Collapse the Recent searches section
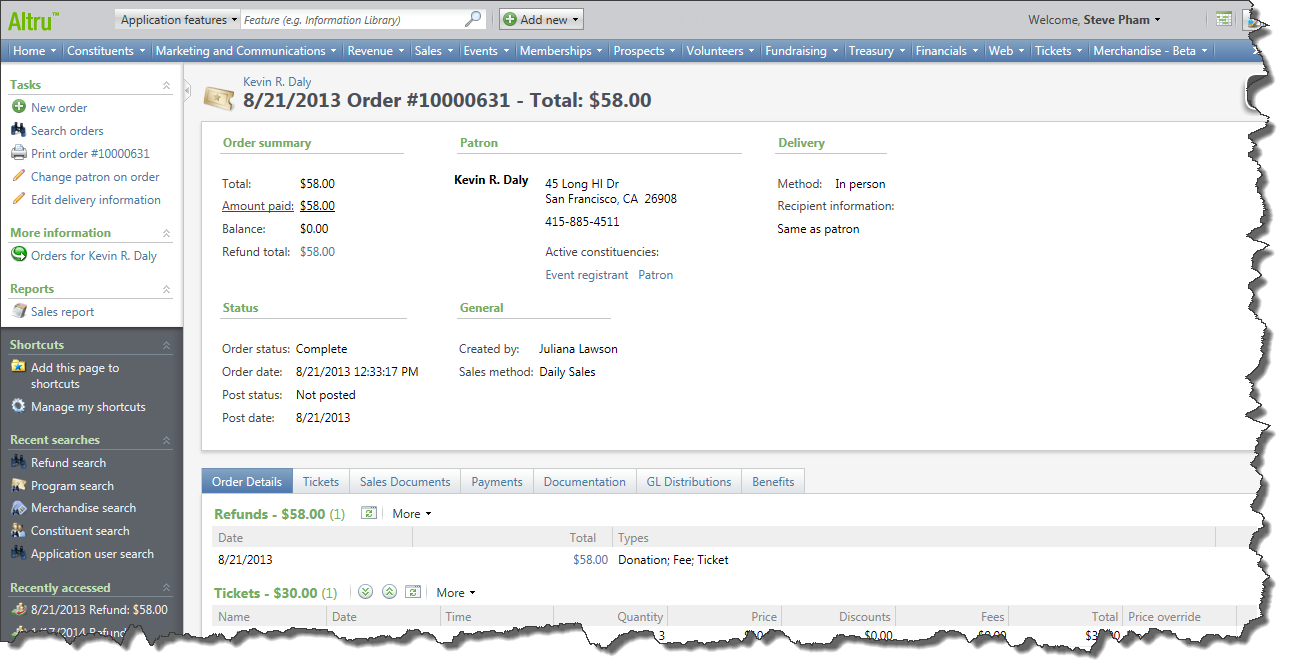The image size is (1291, 671). coord(167,441)
